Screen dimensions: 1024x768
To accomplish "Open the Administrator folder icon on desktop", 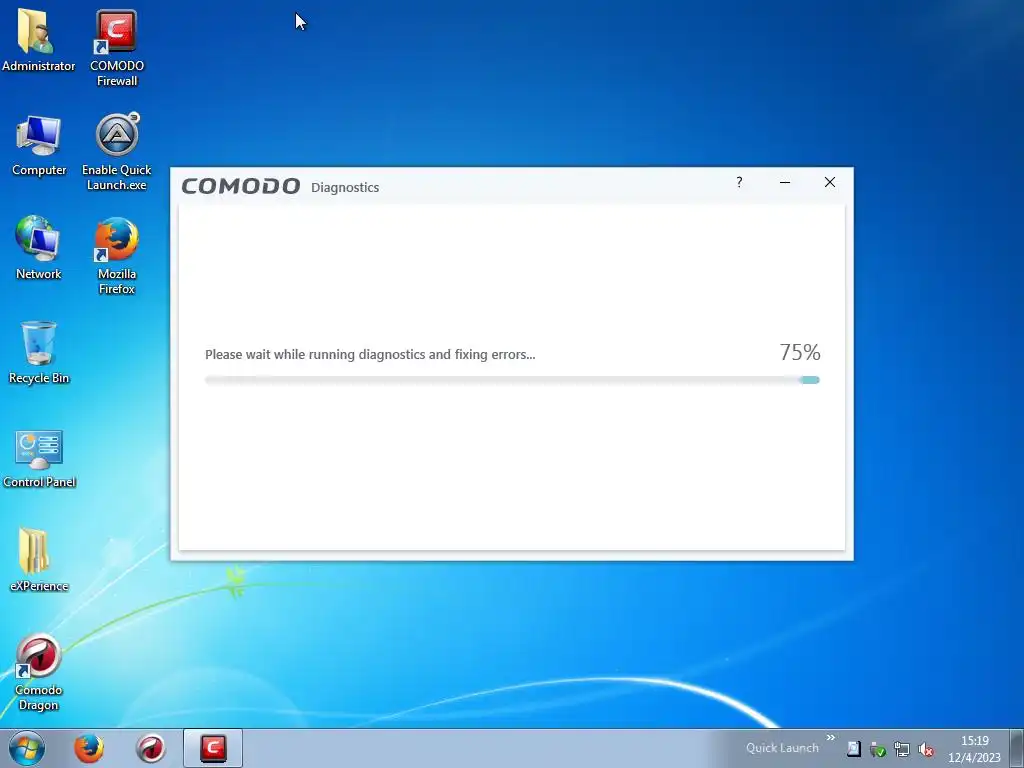I will click(x=38, y=40).
